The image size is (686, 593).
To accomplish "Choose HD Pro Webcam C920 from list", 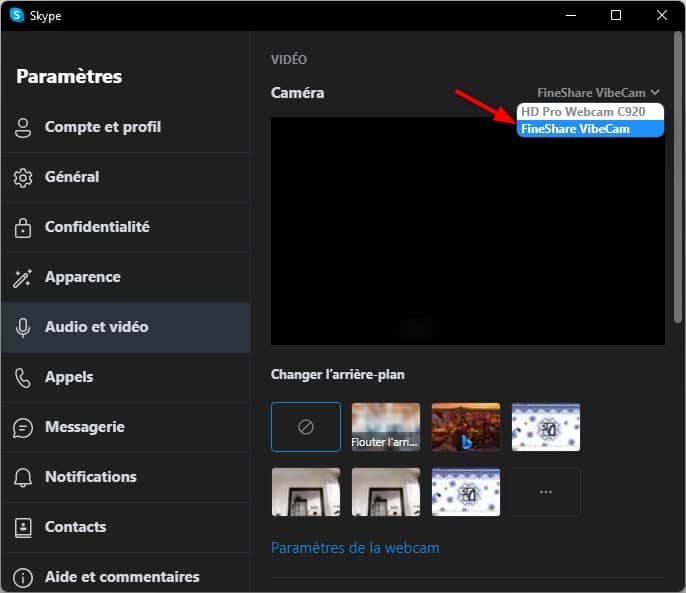I will (590, 112).
